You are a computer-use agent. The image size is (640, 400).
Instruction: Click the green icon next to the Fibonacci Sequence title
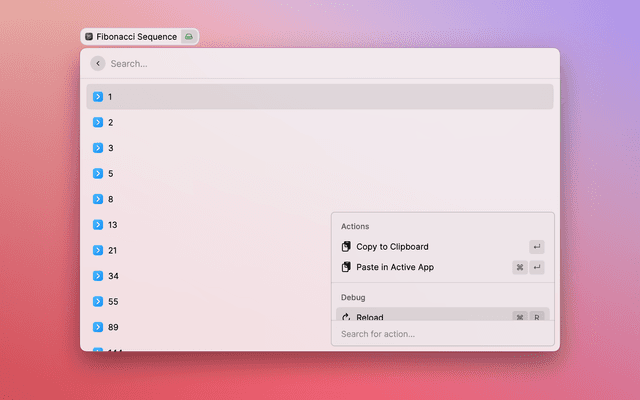point(188,36)
